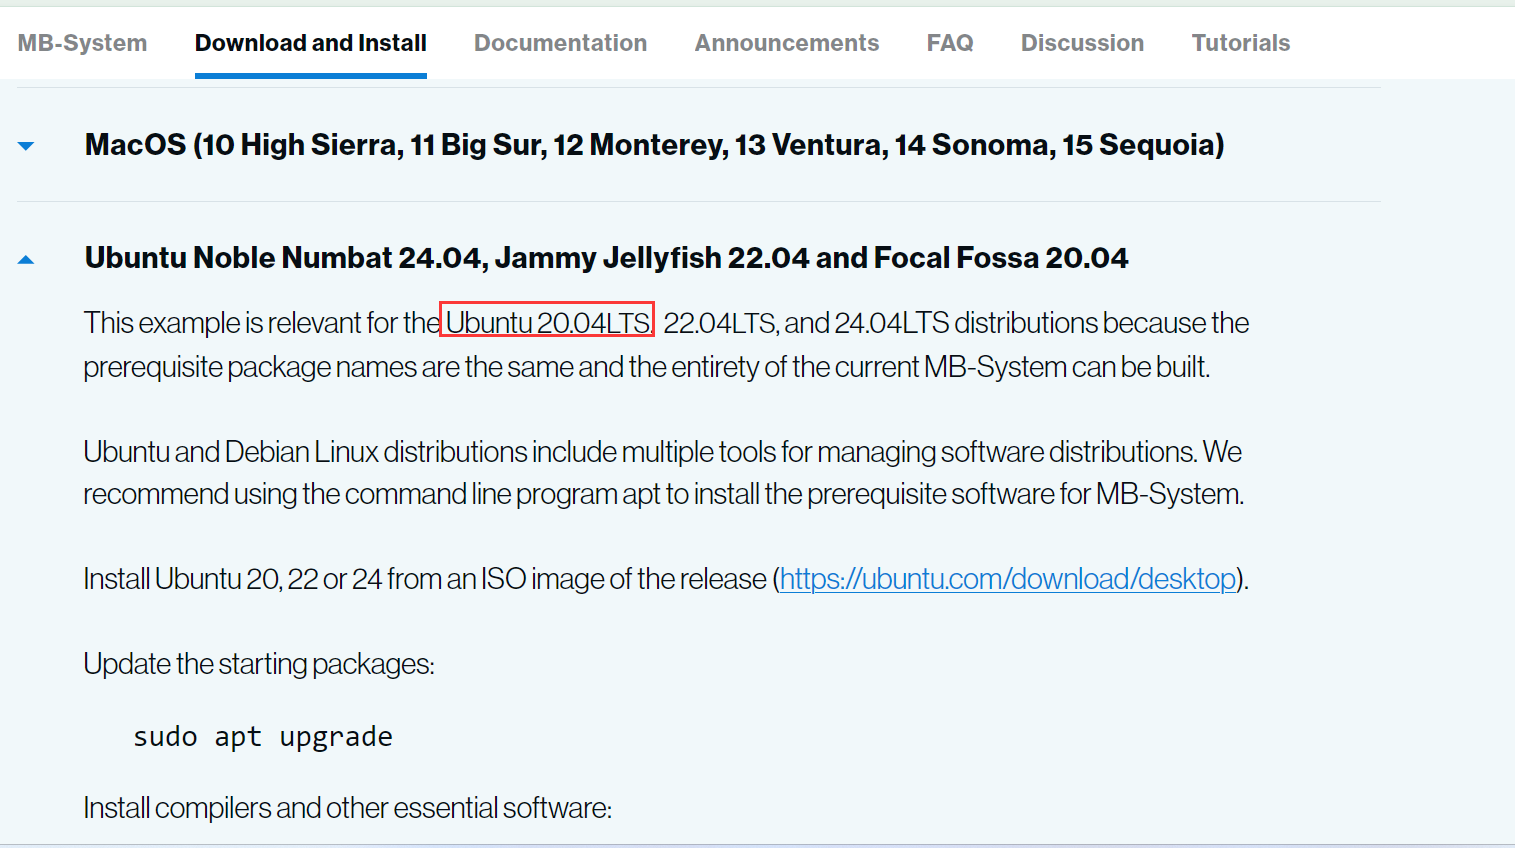The width and height of the screenshot is (1515, 848).
Task: Open the MB-System tab
Action: coord(82,43)
